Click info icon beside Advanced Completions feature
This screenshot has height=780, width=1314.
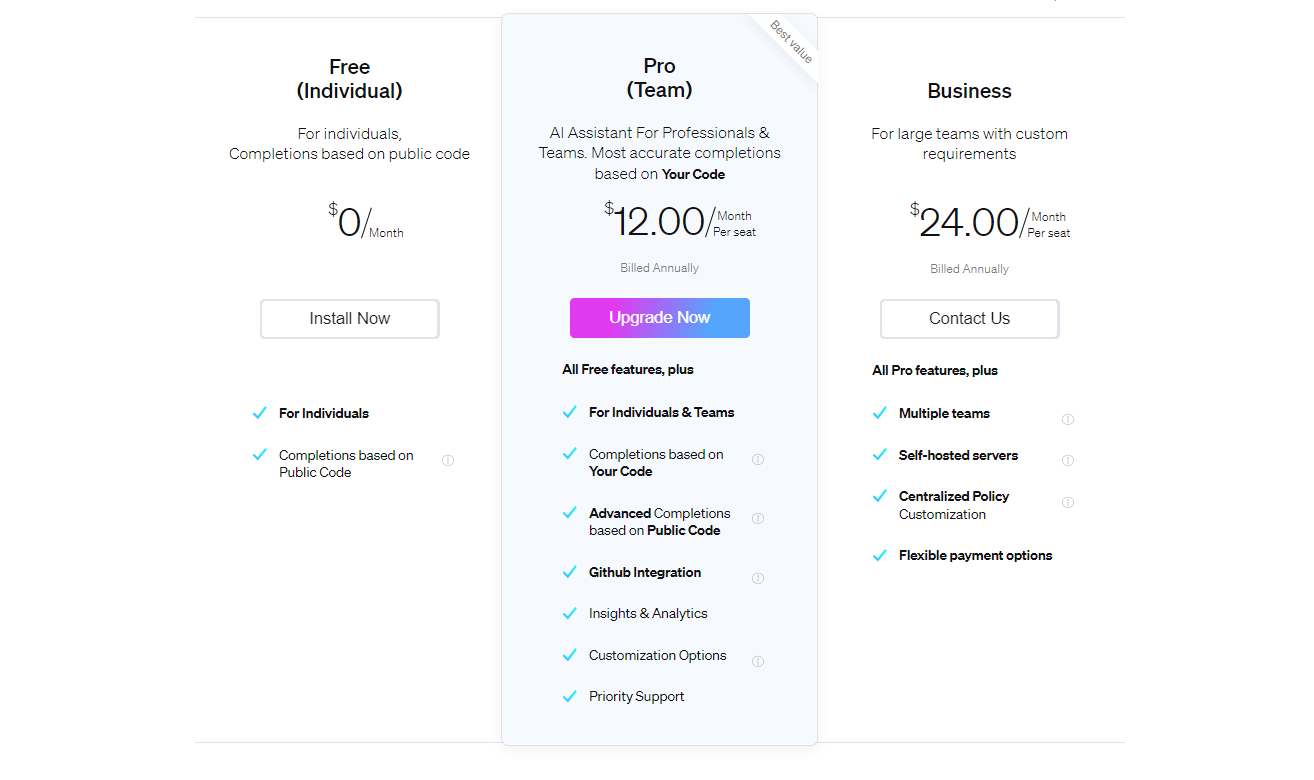758,519
